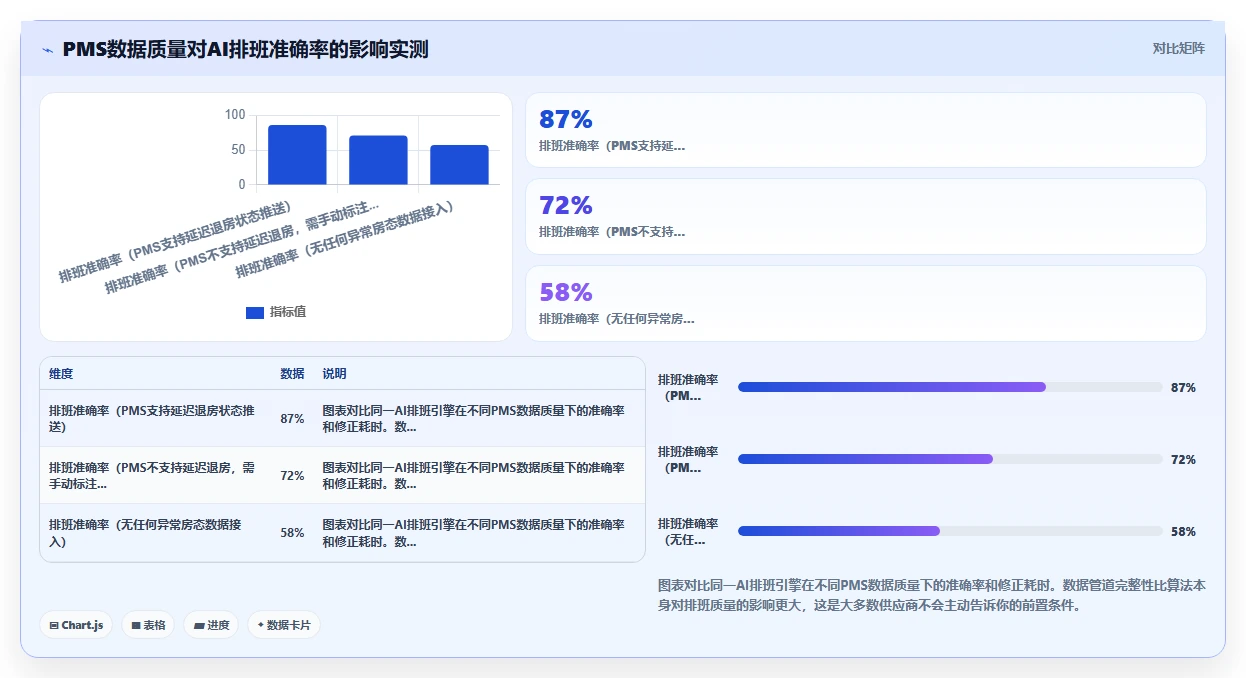Click the 数据卡片 tag chip
1246x678 pixels.
coord(284,625)
